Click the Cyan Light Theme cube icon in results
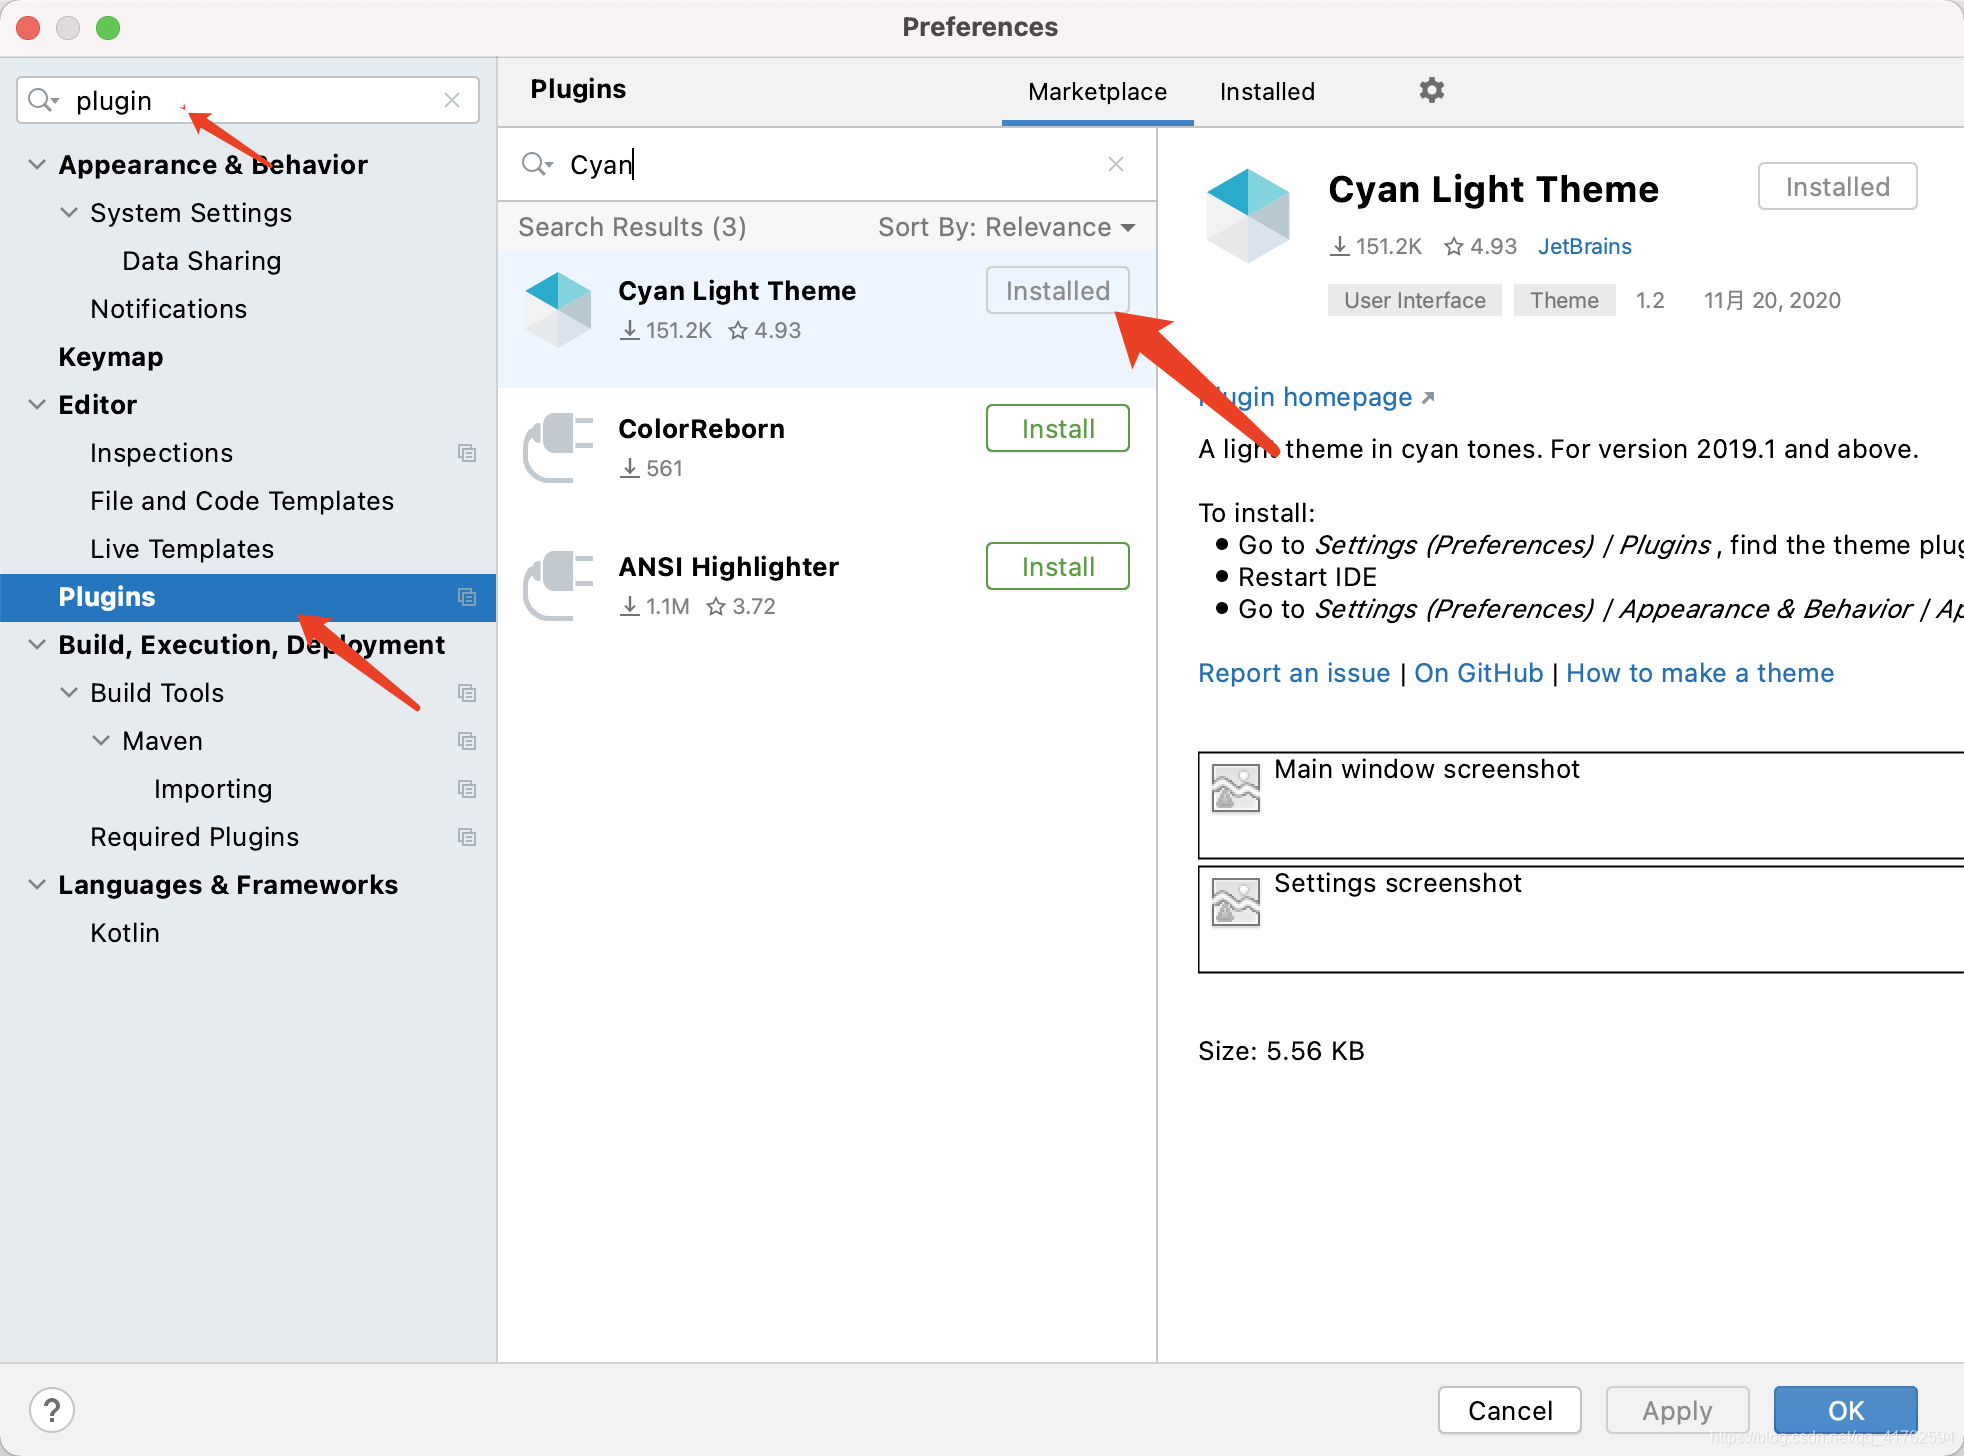 click(558, 309)
